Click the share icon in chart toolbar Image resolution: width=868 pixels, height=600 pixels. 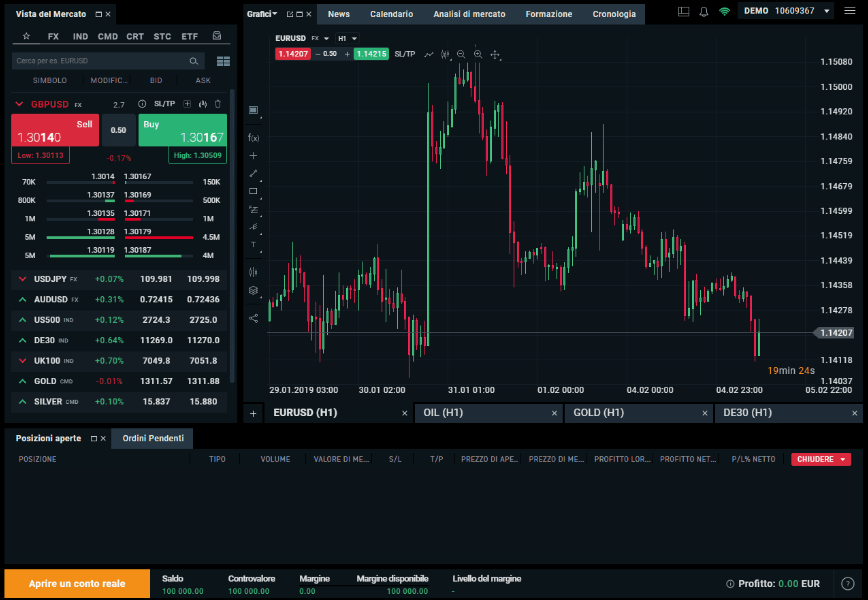(x=253, y=318)
